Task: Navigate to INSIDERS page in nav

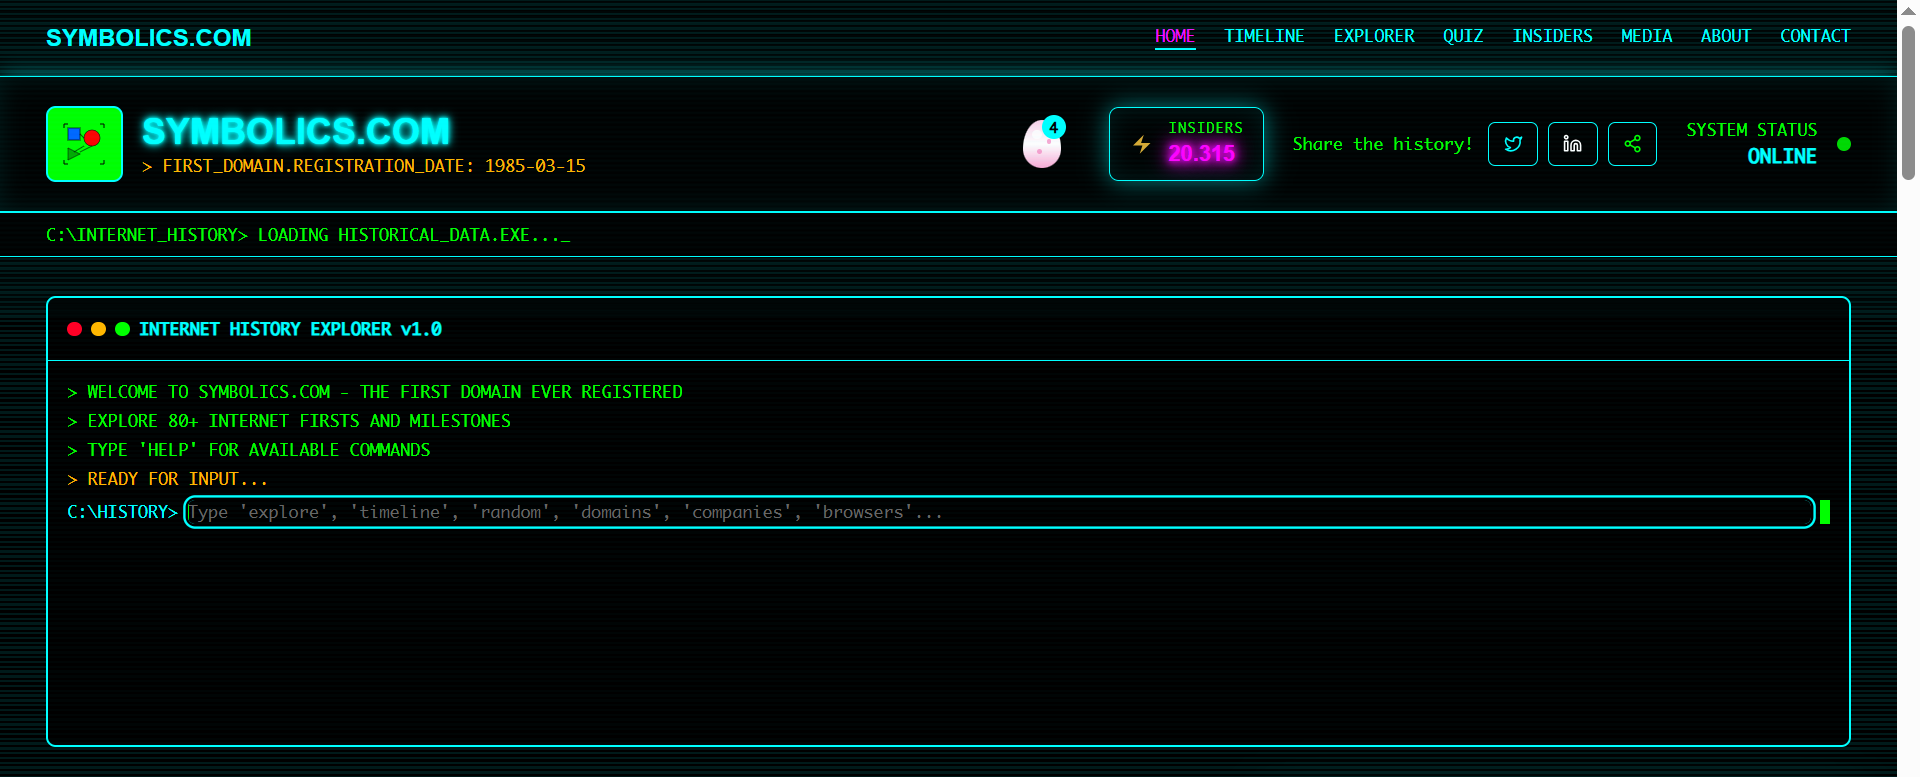Action: coord(1552,36)
